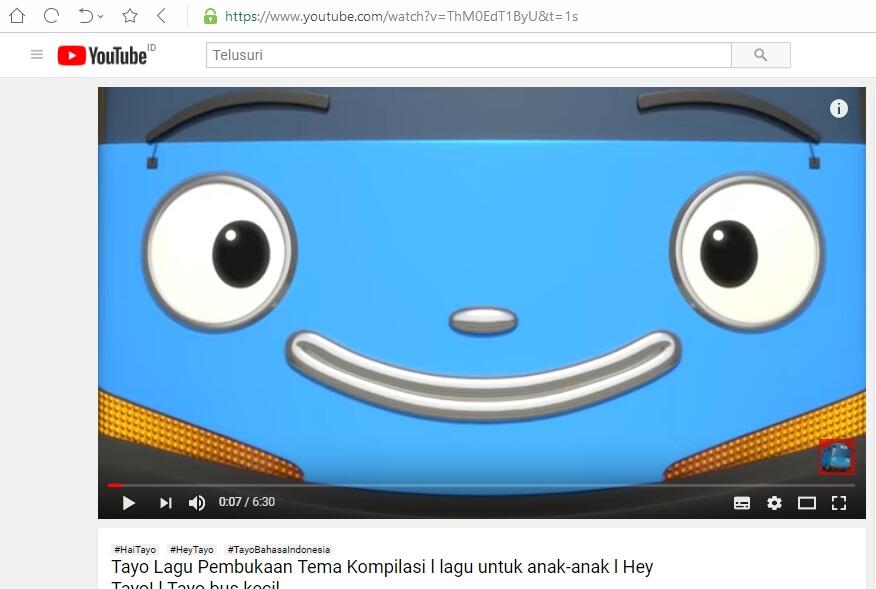Open the #TayoBahasaIndonesia hashtag
The image size is (876, 589).
click(279, 549)
